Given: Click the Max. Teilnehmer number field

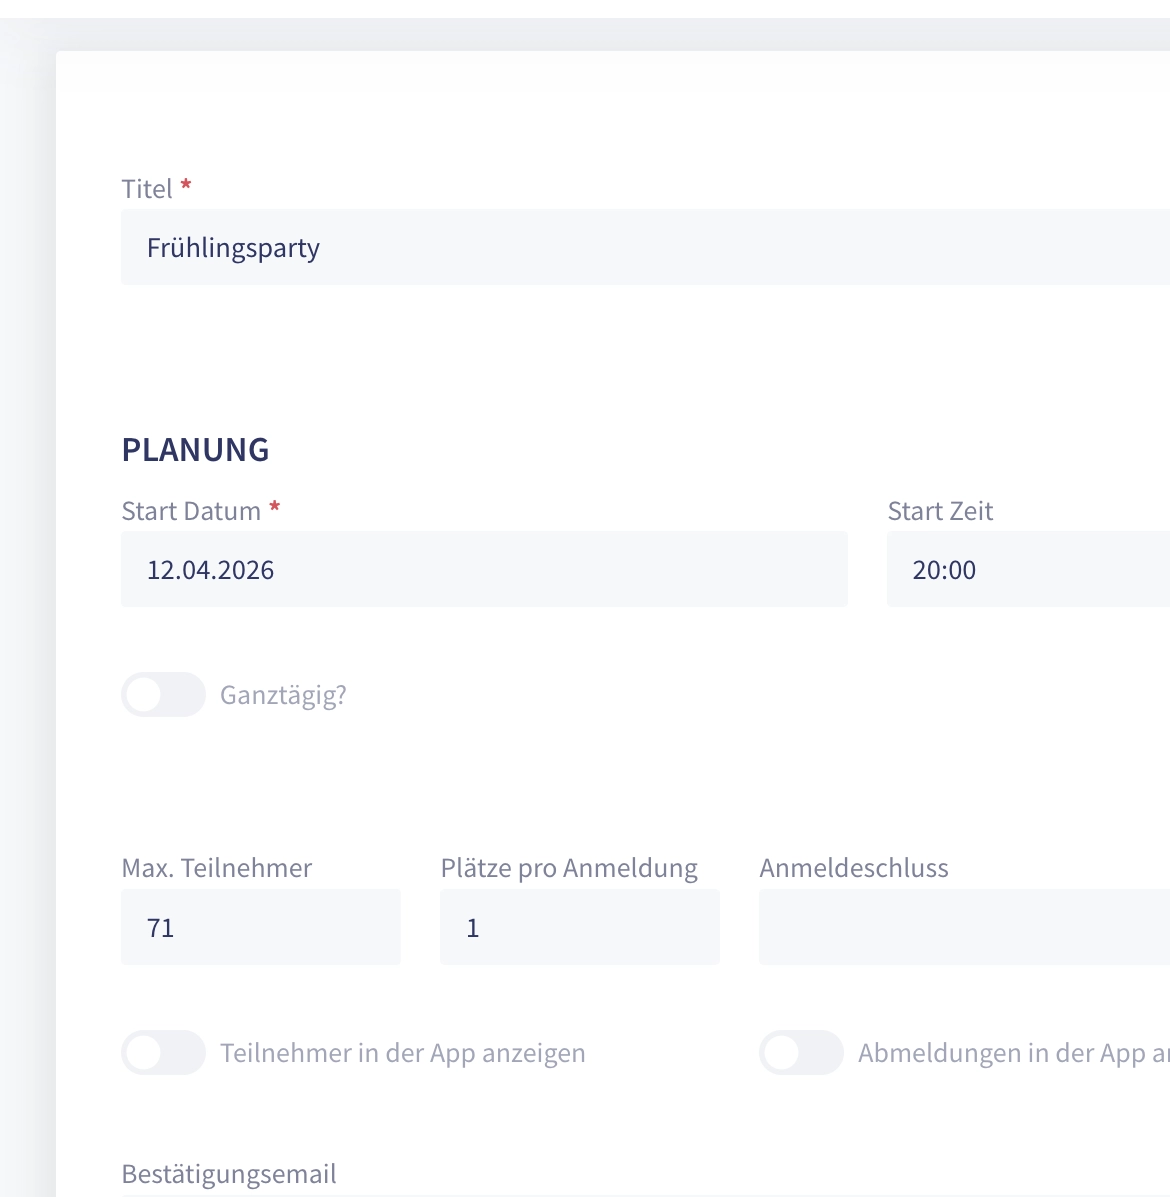Looking at the screenshot, I should (x=260, y=928).
